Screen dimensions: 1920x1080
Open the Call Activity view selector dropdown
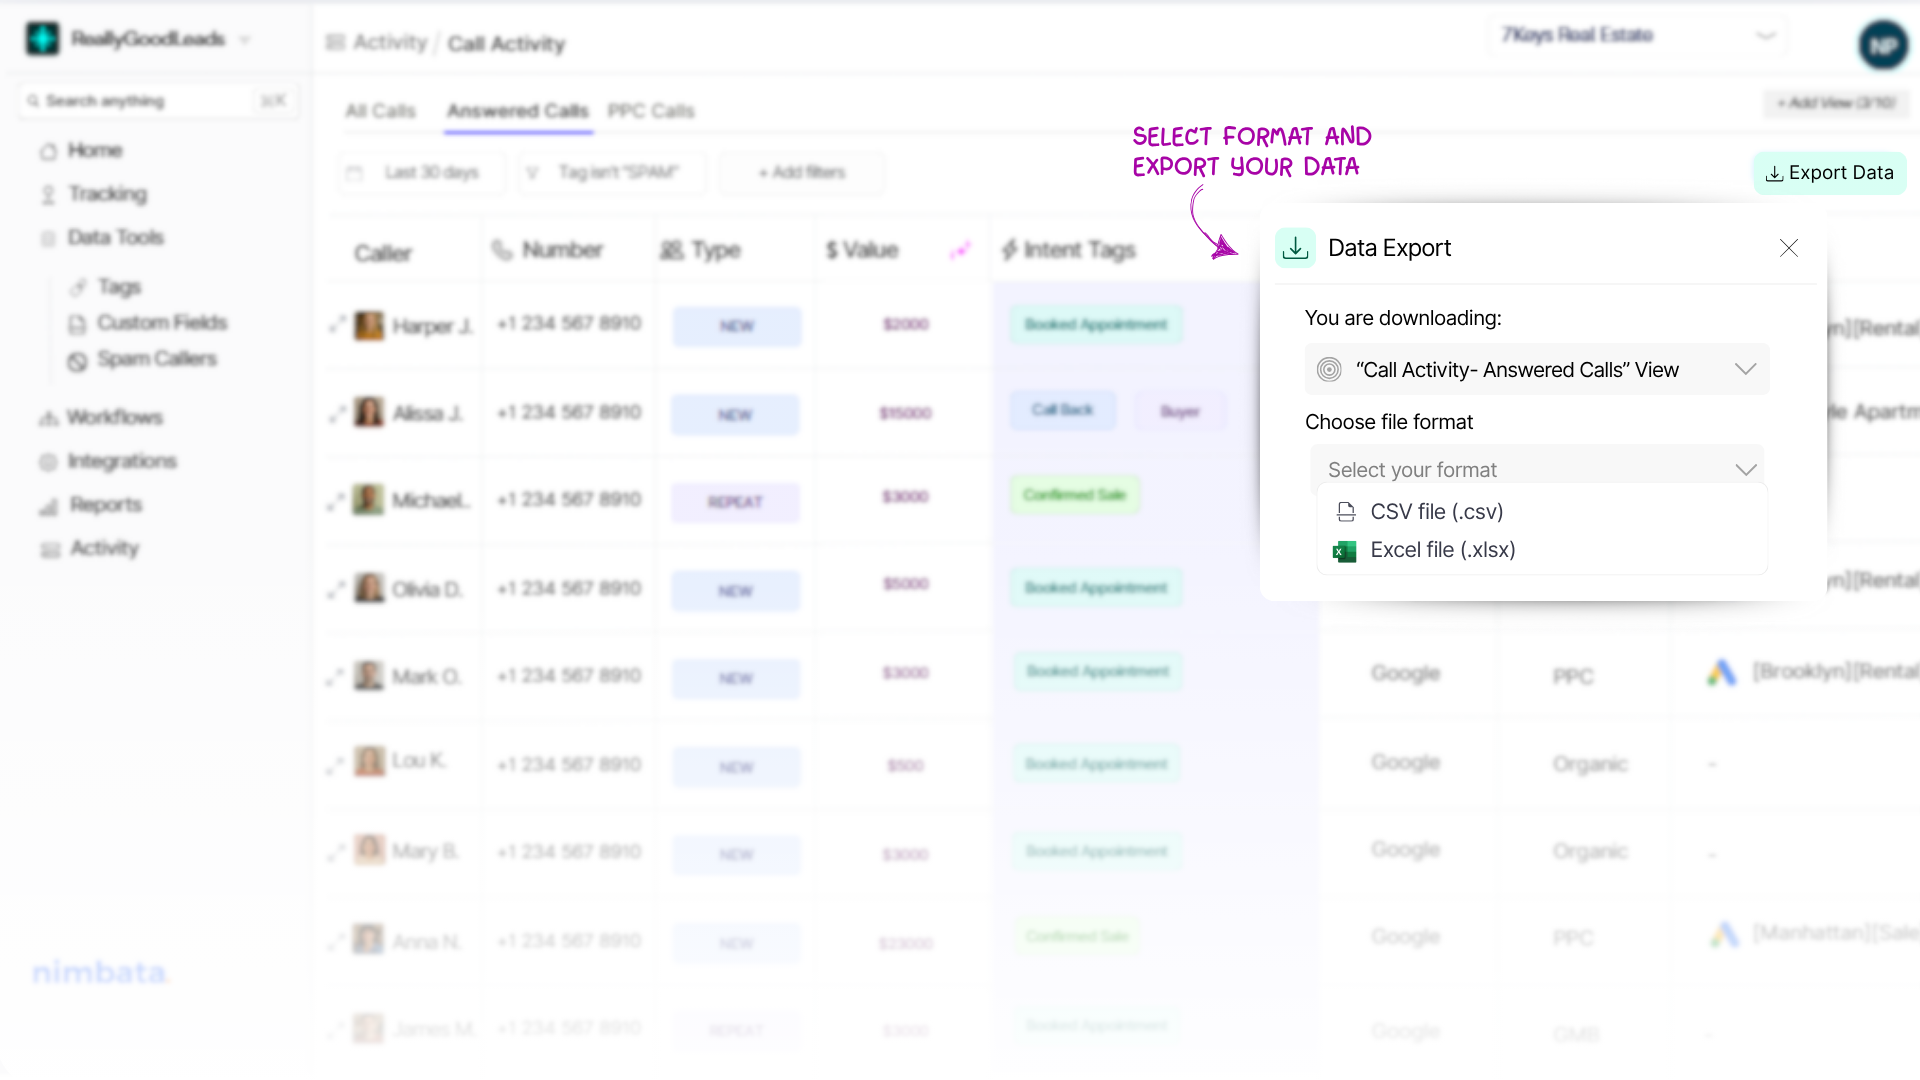(1536, 370)
